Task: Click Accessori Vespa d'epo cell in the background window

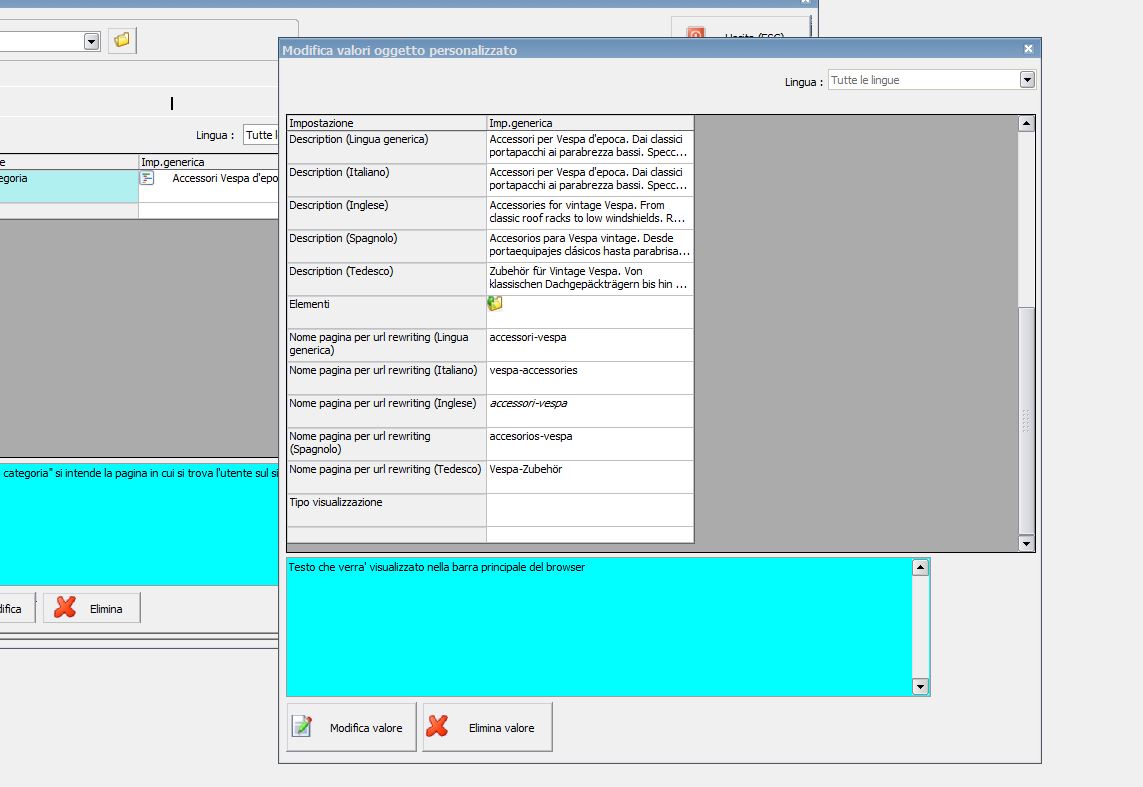Action: pos(208,186)
